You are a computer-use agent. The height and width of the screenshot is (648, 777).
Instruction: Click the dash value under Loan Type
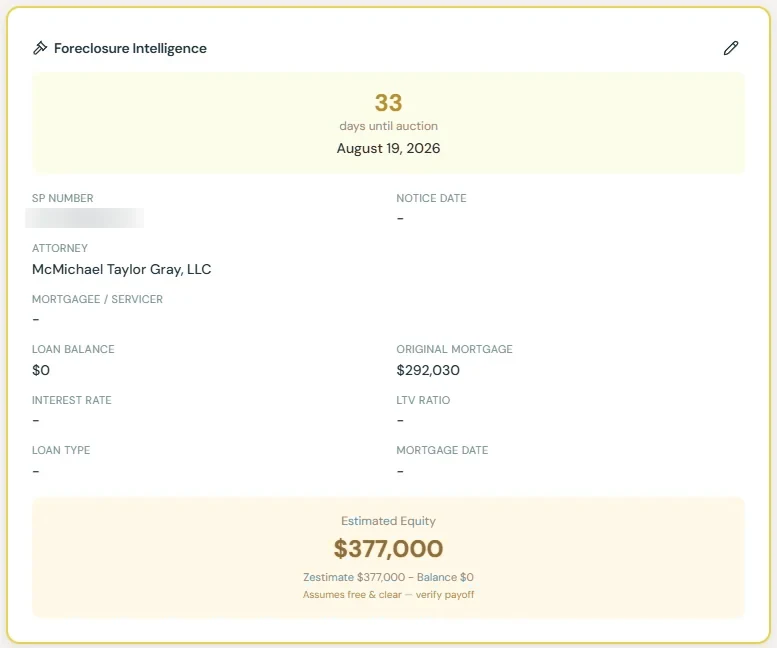pos(36,471)
